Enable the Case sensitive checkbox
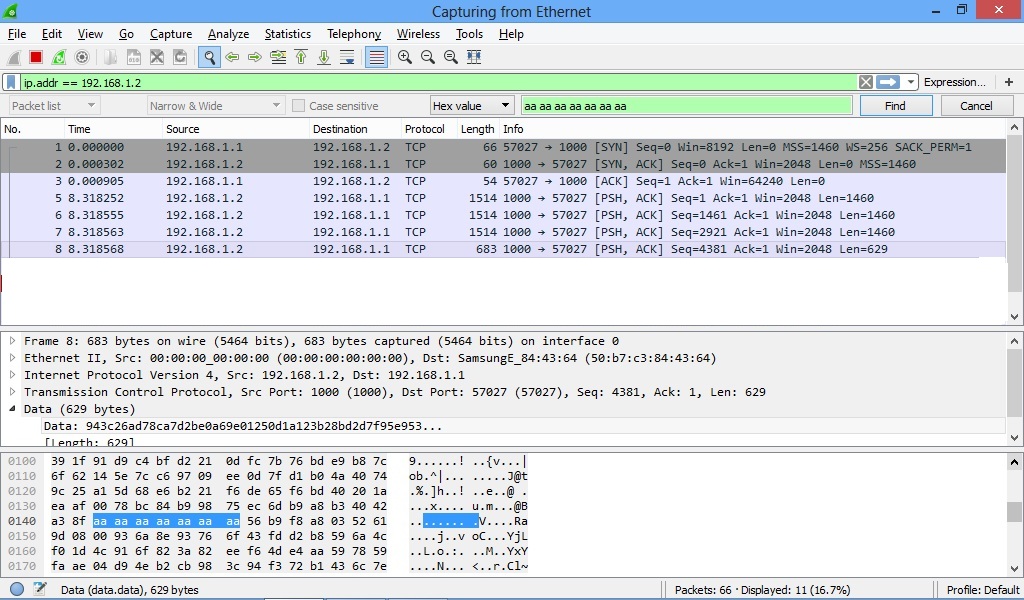The image size is (1024, 600). [298, 106]
